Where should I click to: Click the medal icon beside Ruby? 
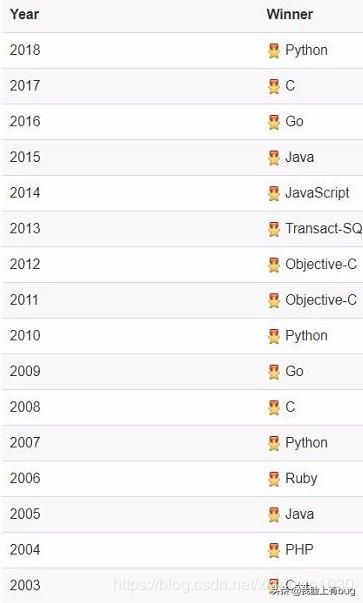point(274,479)
